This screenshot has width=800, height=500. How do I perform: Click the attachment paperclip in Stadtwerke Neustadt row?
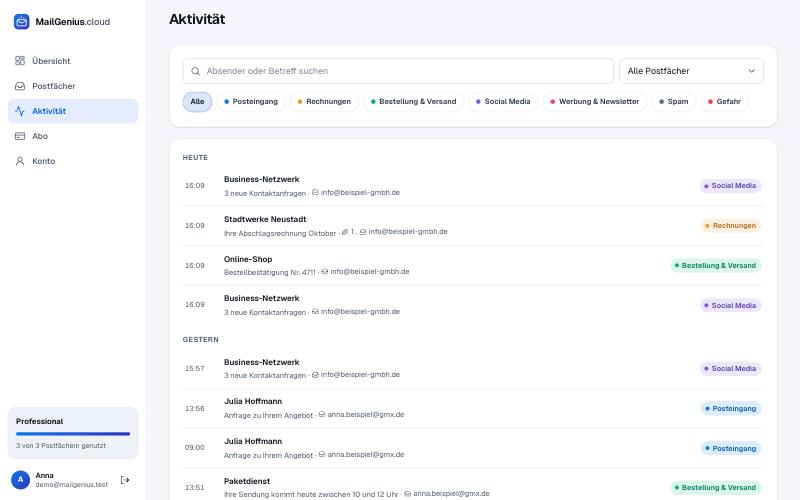click(x=345, y=232)
